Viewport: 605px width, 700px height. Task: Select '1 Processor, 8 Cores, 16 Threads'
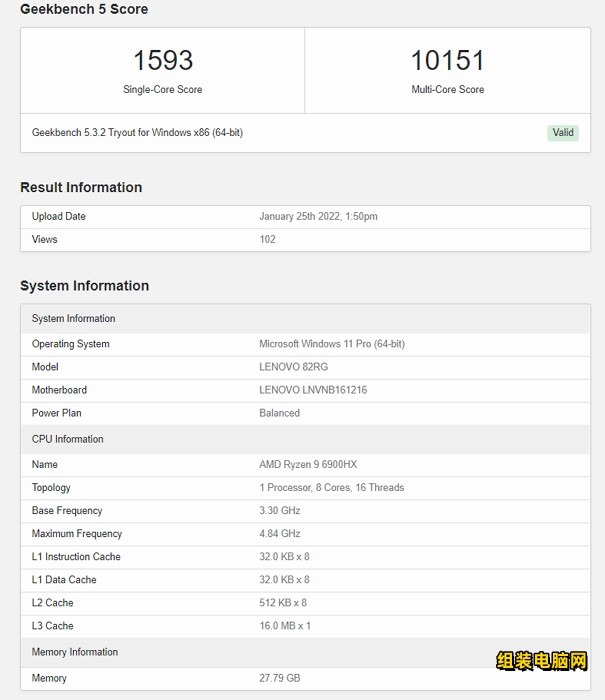click(x=332, y=488)
